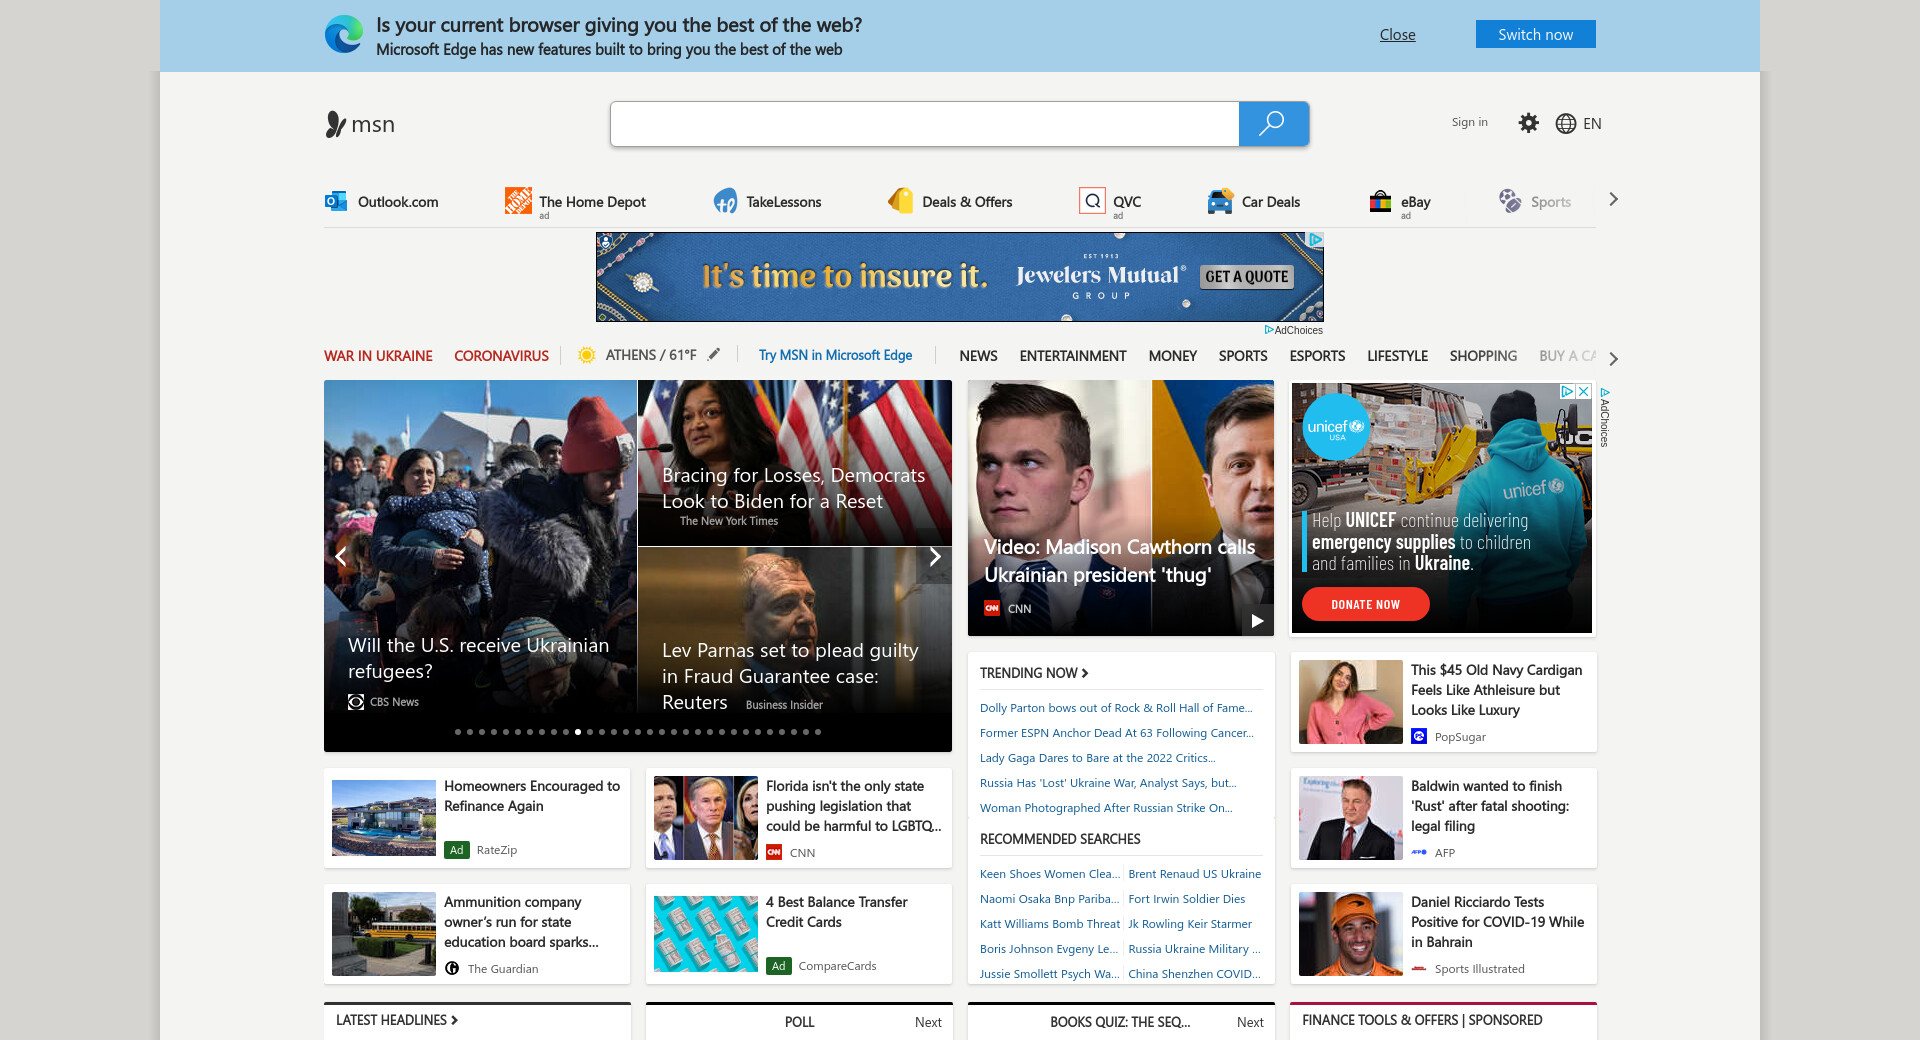Click Switch now button
The image size is (1920, 1040).
coord(1536,34)
